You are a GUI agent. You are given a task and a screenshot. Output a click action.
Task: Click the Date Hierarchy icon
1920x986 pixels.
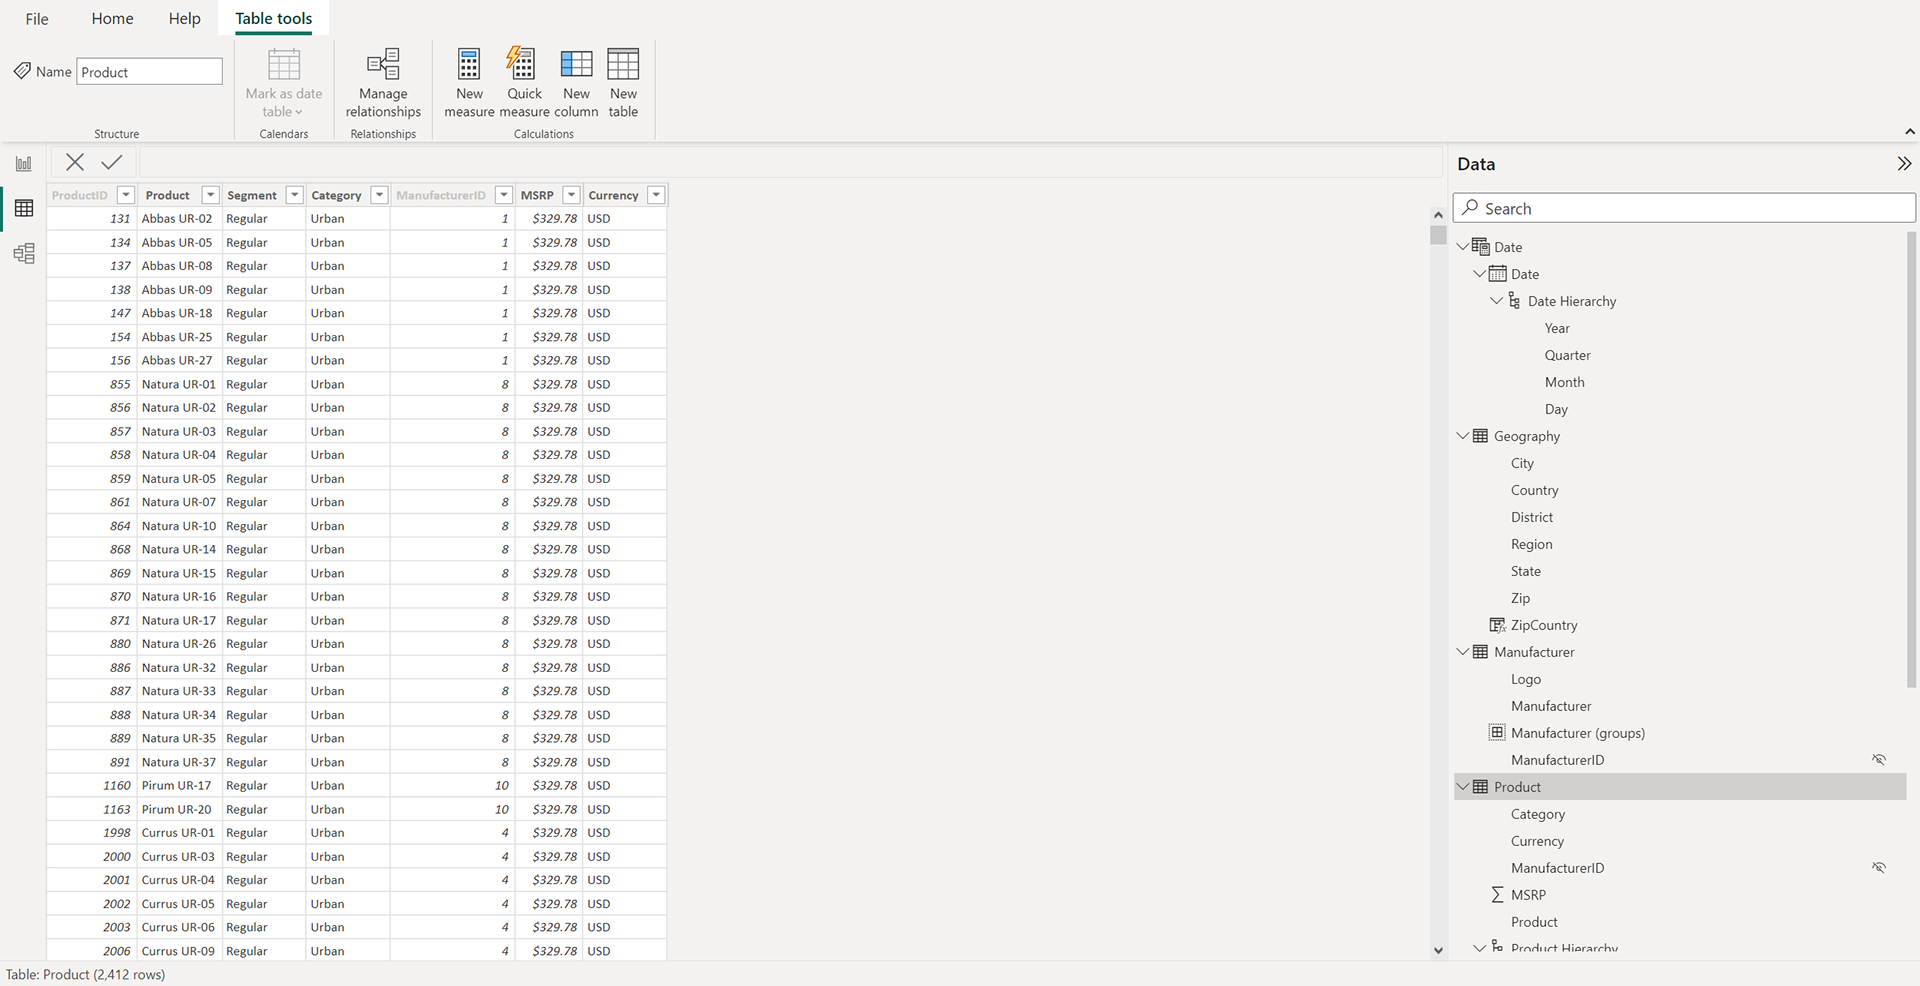point(1514,300)
